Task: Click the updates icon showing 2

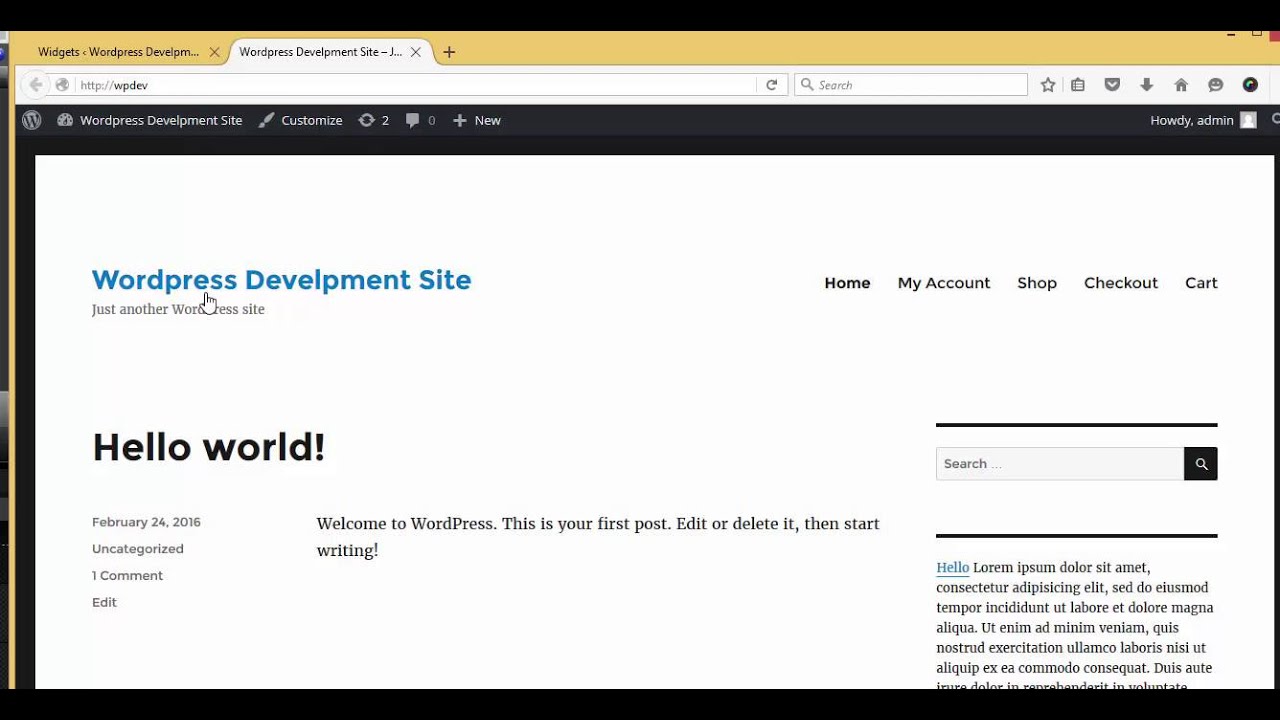Action: click(x=374, y=120)
